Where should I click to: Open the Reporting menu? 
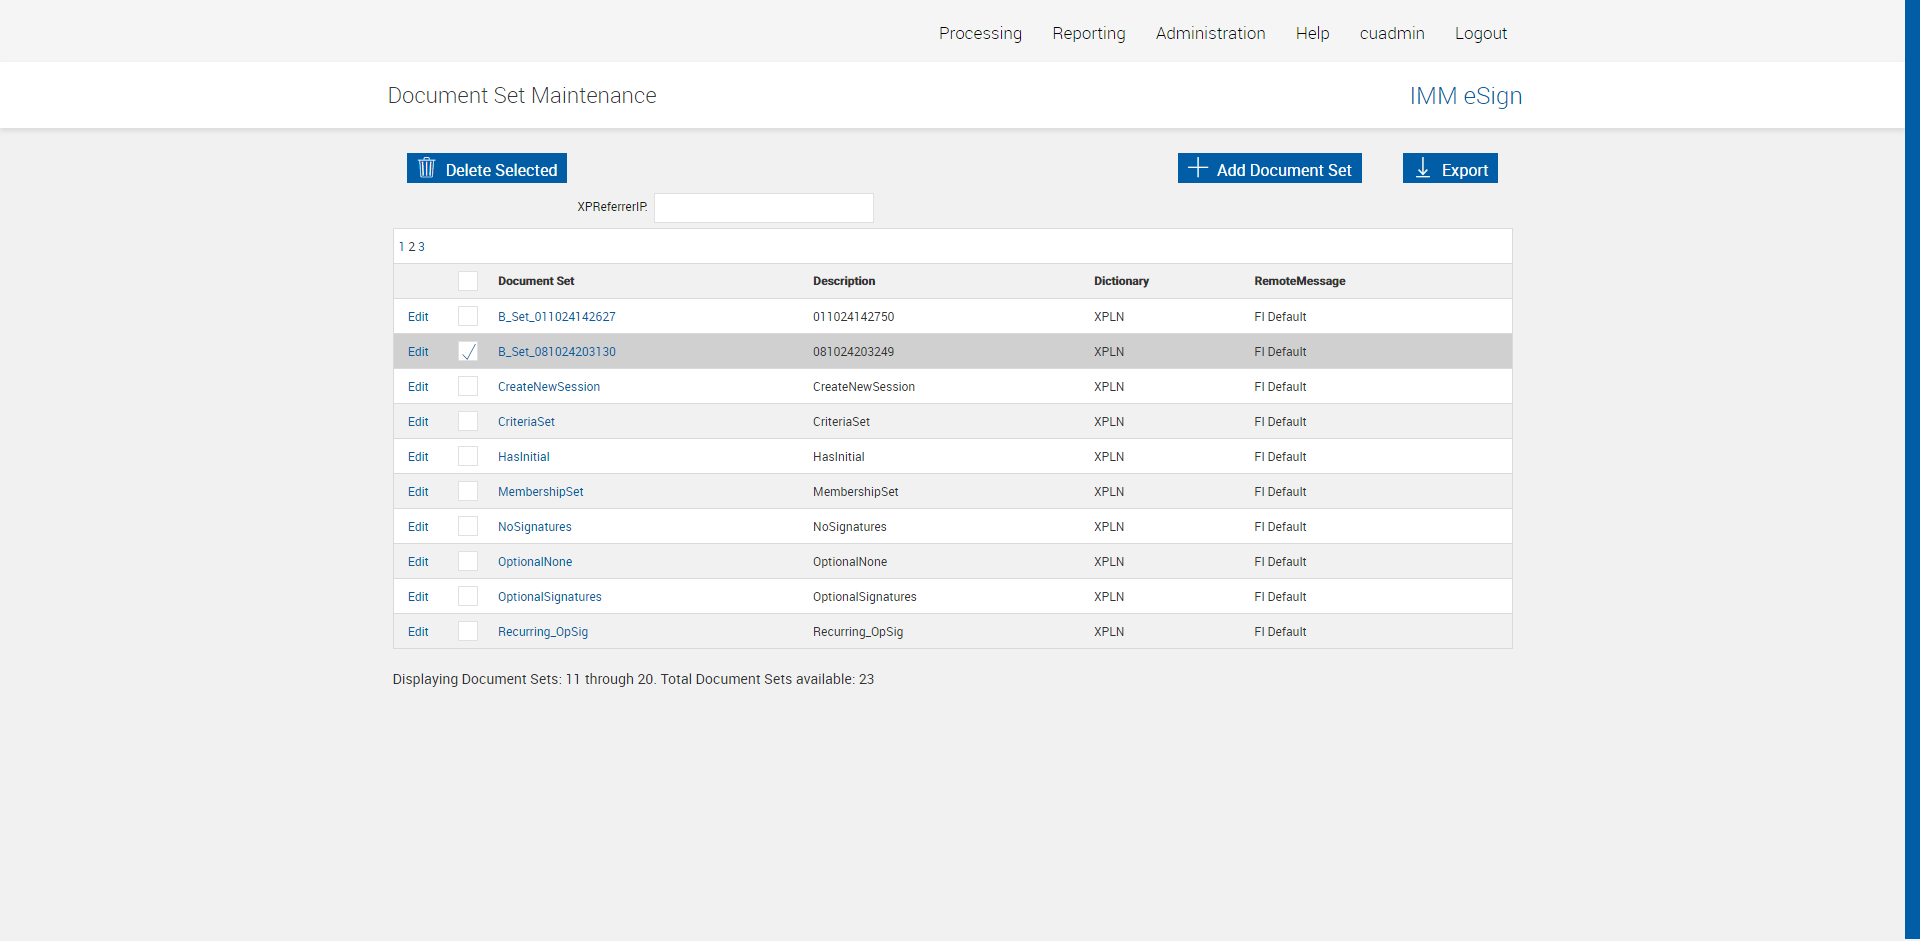pyautogui.click(x=1089, y=33)
